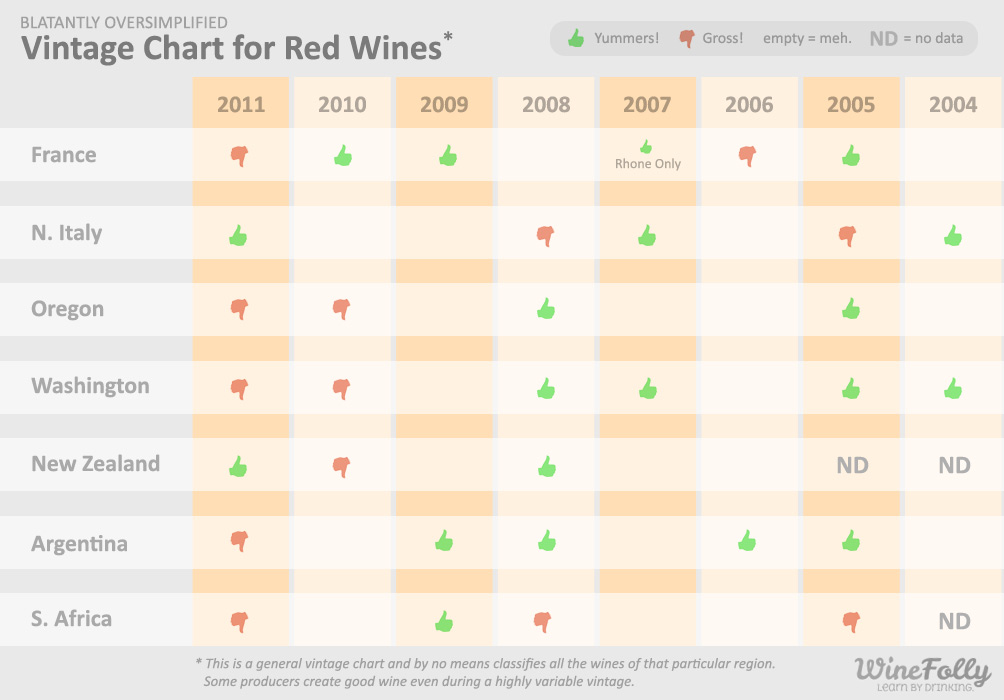Select the 2004 year header
The image size is (1004, 700).
point(953,104)
